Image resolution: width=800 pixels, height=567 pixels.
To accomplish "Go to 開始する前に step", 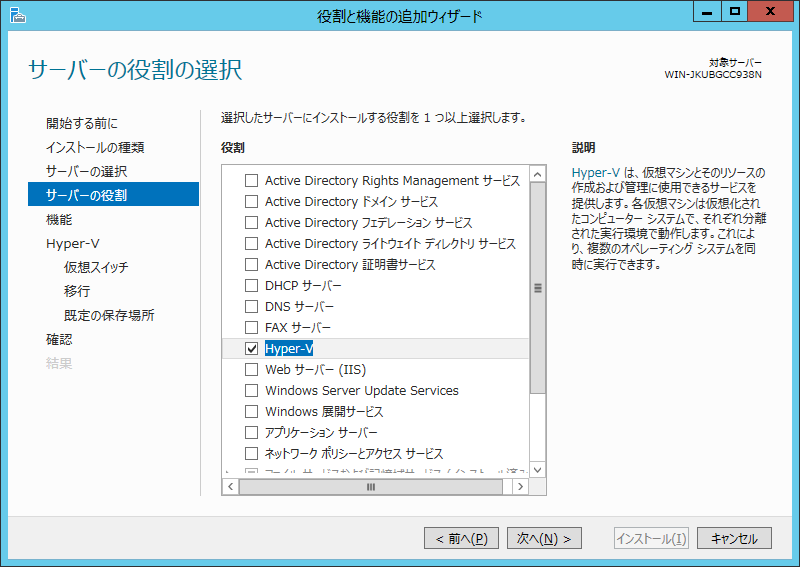I will (x=82, y=123).
